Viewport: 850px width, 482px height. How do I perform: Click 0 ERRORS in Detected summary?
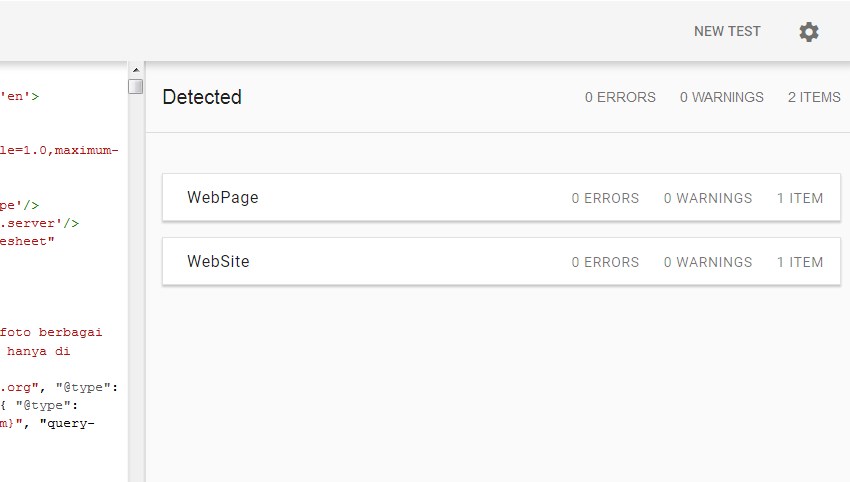(x=620, y=97)
